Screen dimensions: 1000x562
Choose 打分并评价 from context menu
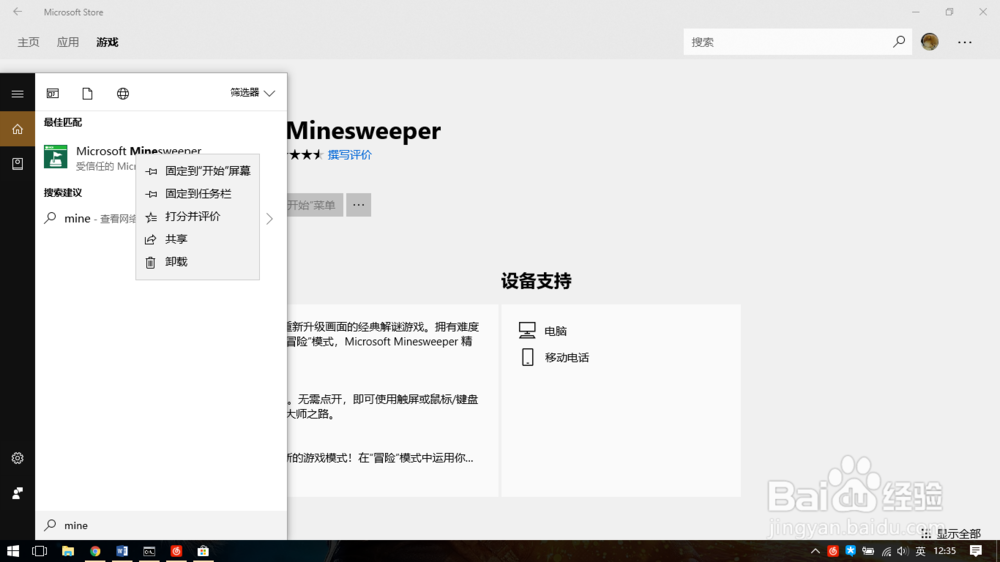(x=198, y=216)
